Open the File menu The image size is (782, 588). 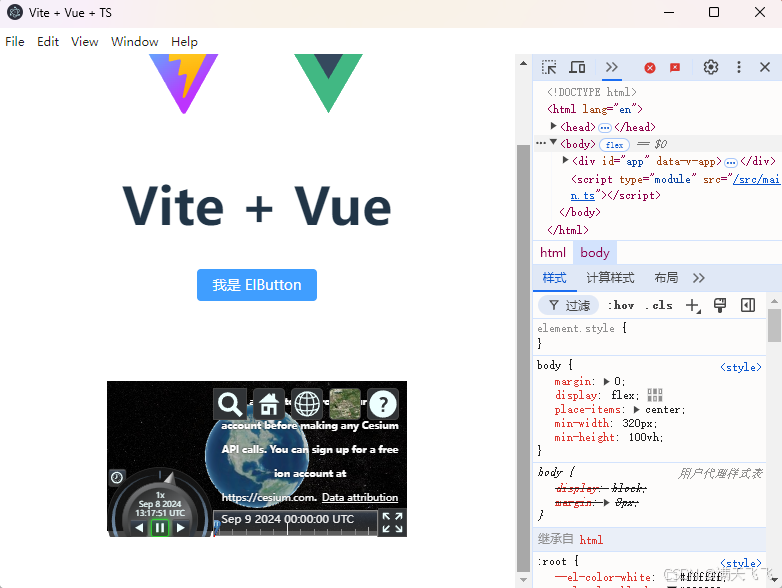14,41
